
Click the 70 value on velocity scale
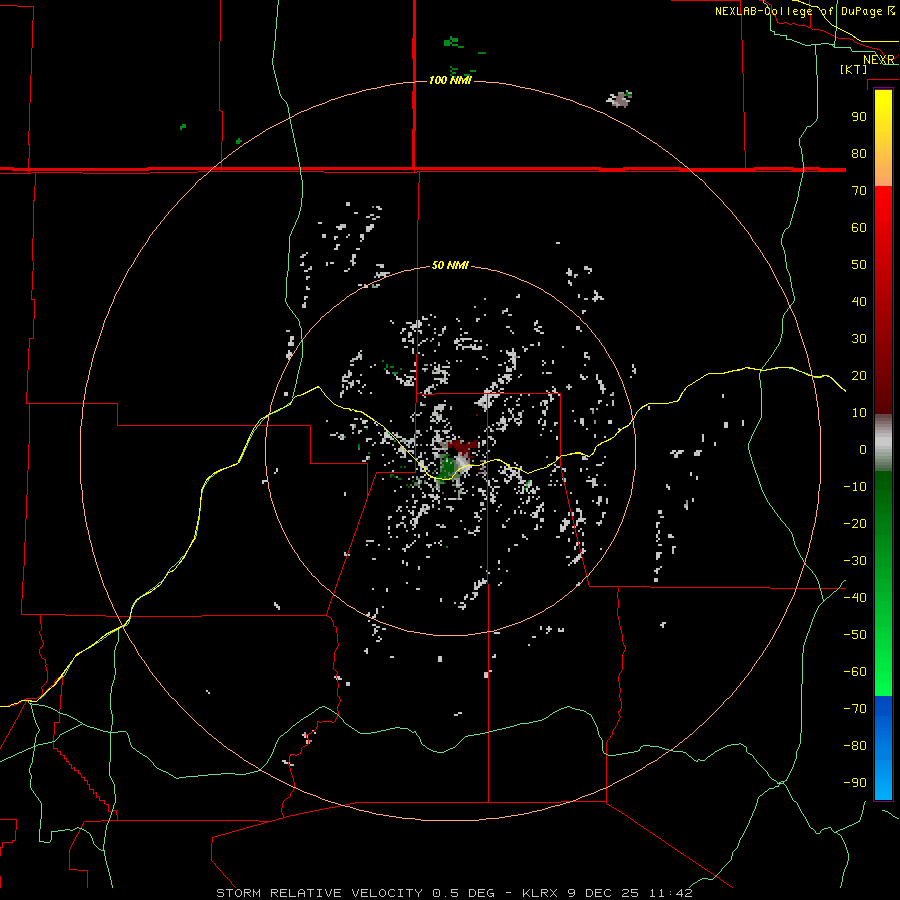point(859,191)
